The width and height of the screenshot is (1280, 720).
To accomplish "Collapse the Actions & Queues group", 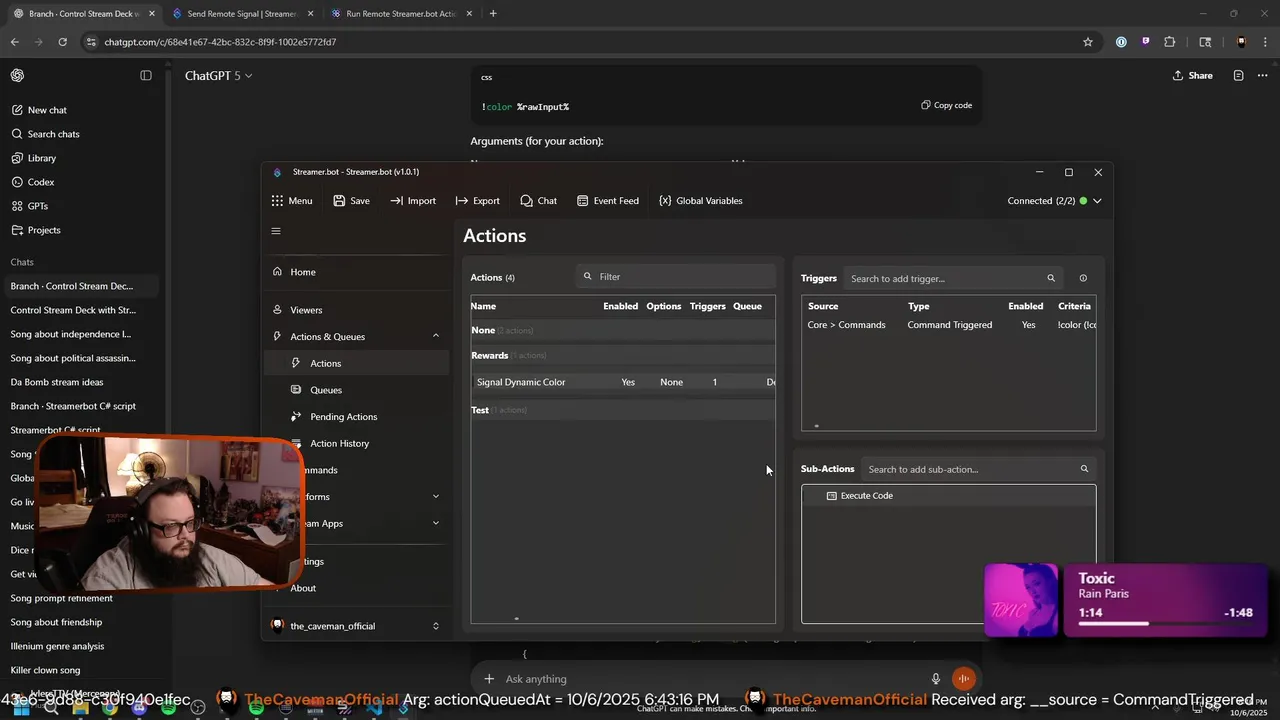I will (x=435, y=337).
